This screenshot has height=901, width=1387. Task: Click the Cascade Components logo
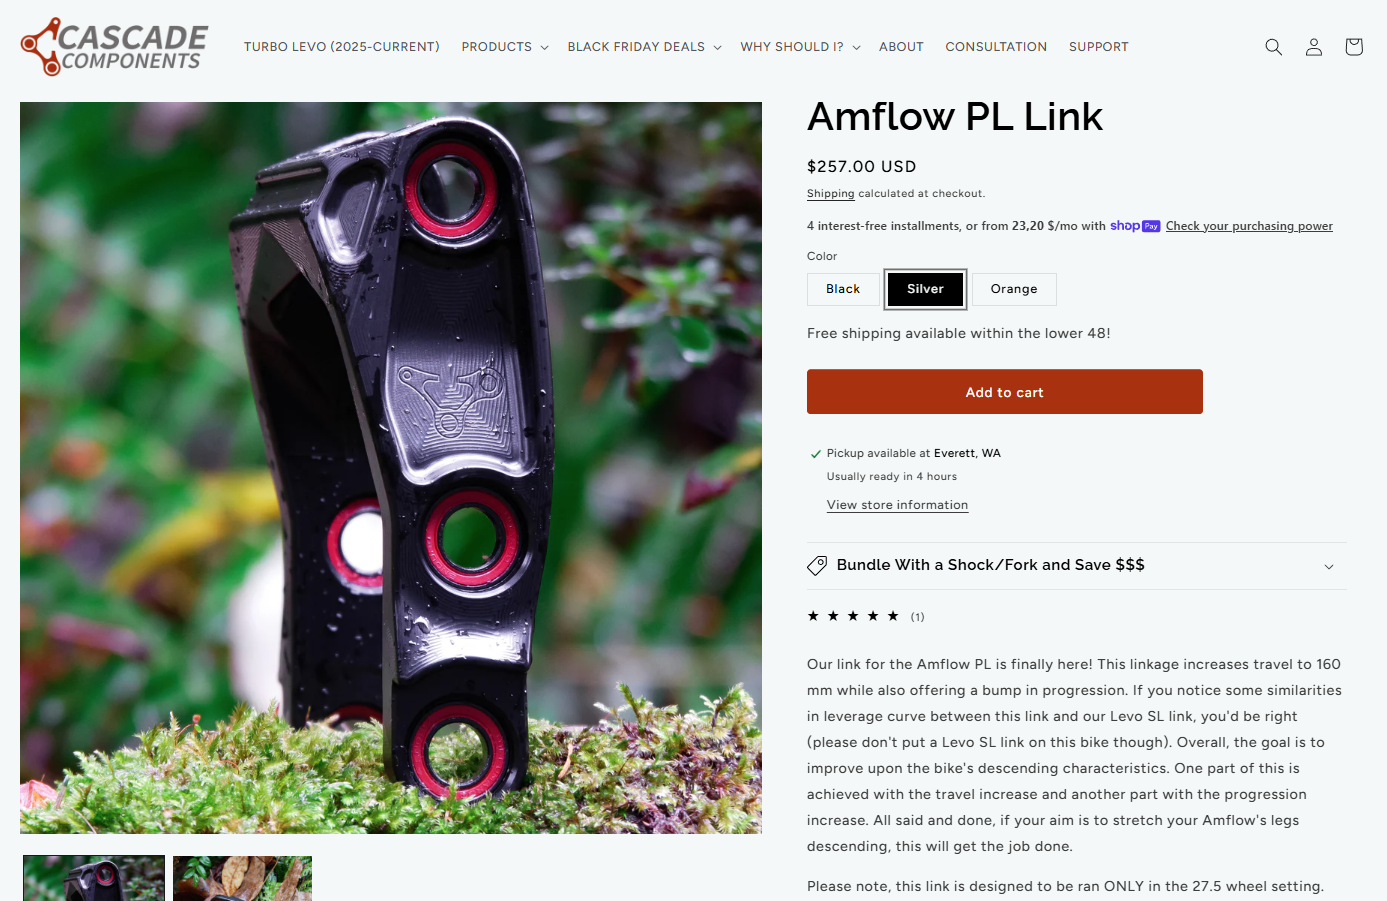[x=114, y=47]
